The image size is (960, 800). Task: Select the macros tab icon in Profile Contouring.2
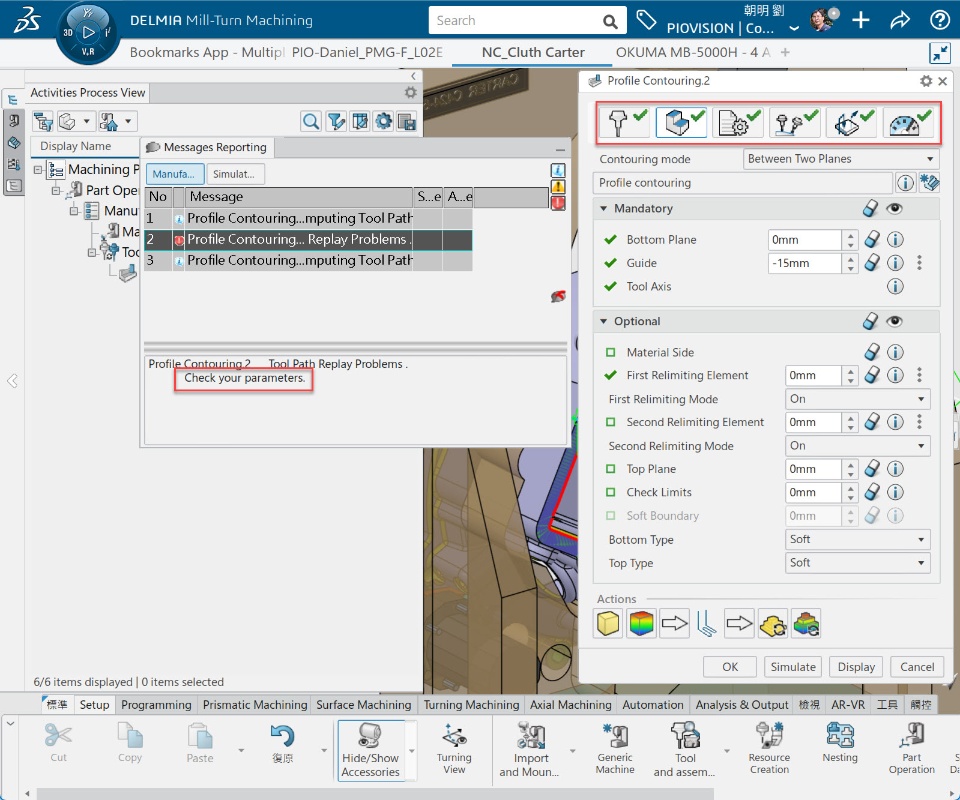coord(852,122)
